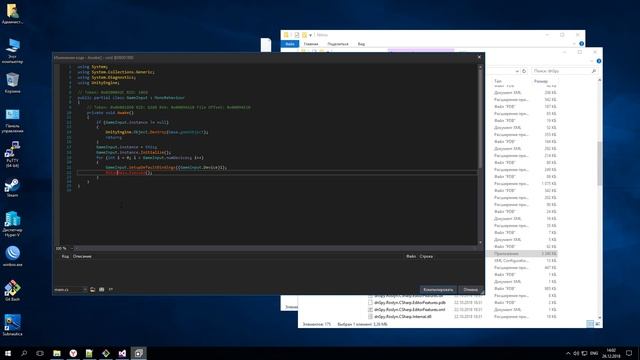
Task: Click the middle icon right of main.cs dropdown
Action: point(102,289)
